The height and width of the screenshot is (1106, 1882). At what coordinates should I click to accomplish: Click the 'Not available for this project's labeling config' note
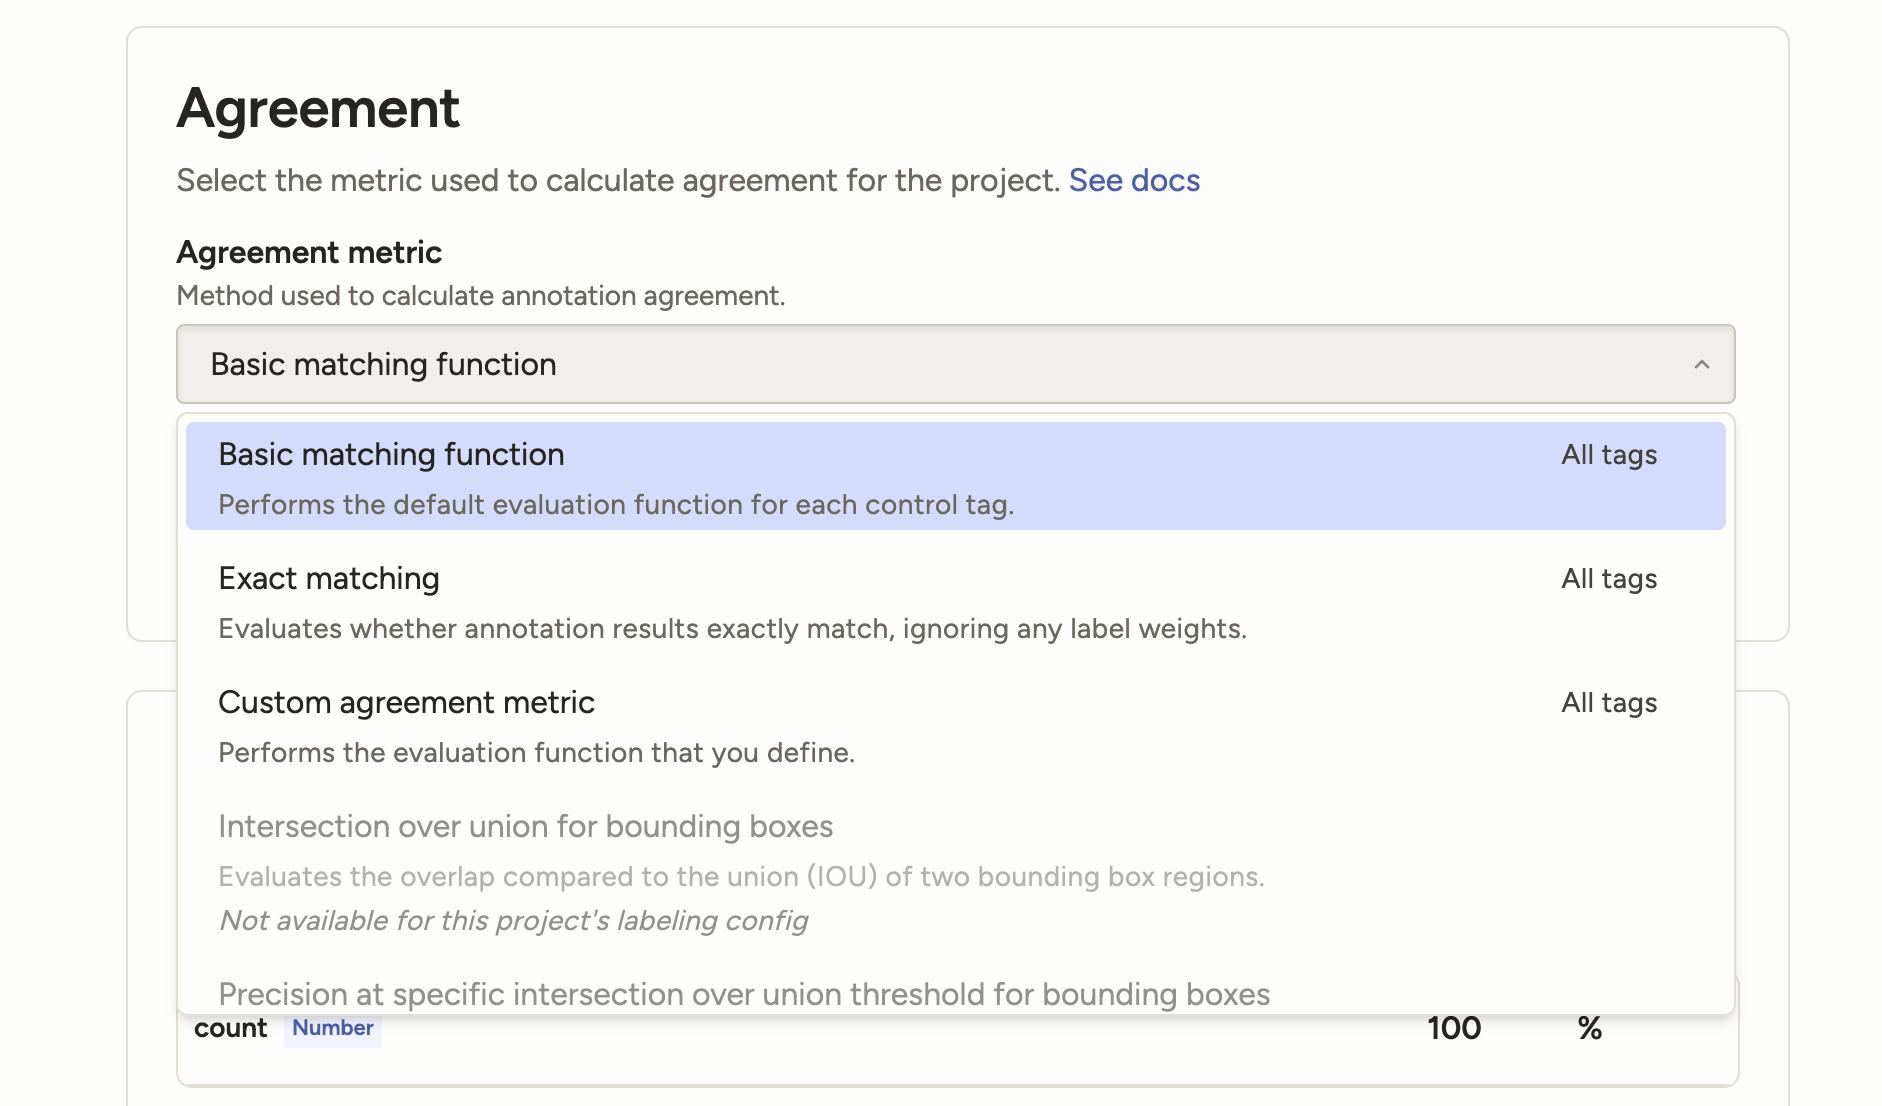513,920
